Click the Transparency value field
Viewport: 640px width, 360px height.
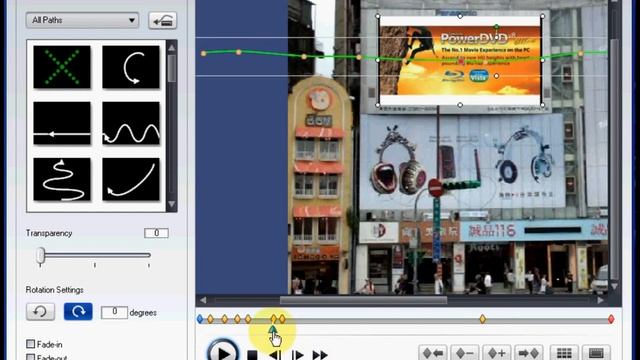tap(156, 233)
